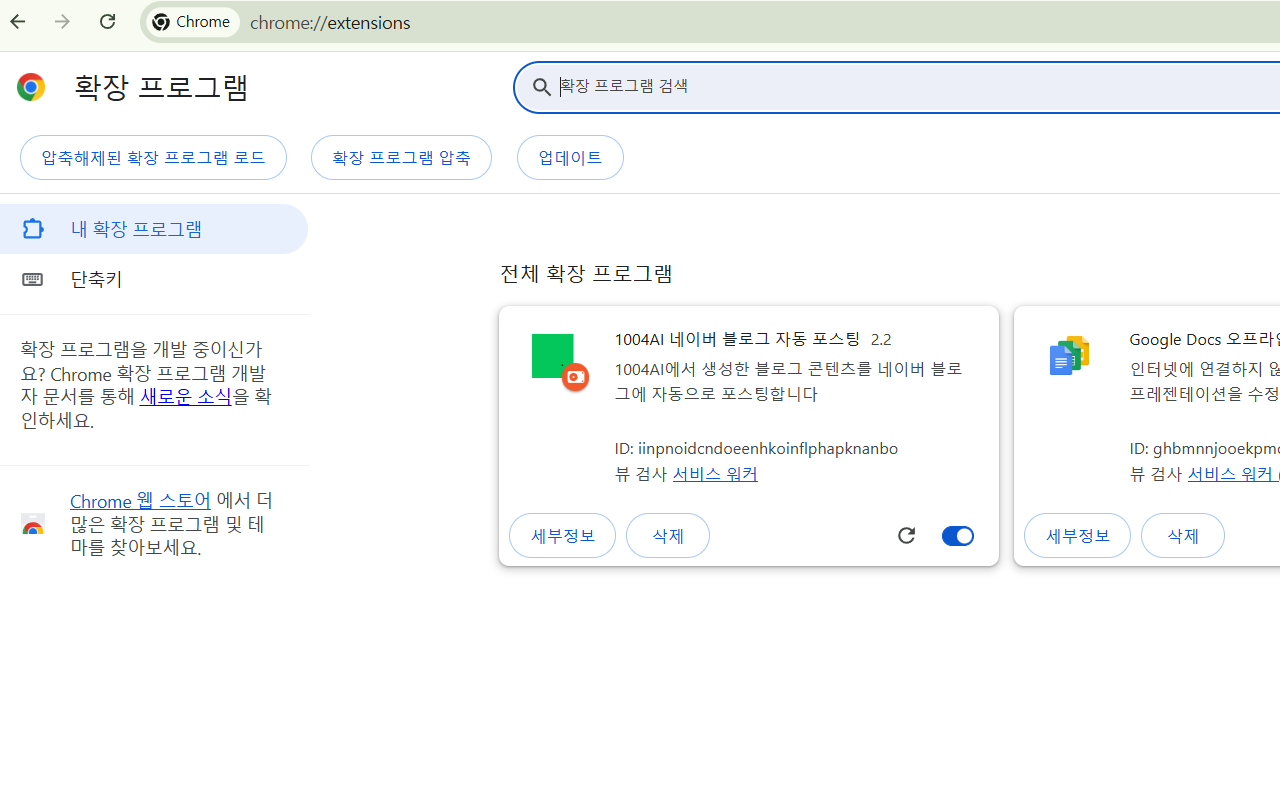The width and height of the screenshot is (1280, 800).
Task: Click the Google Docs offline extension icon
Action: [x=1068, y=356]
